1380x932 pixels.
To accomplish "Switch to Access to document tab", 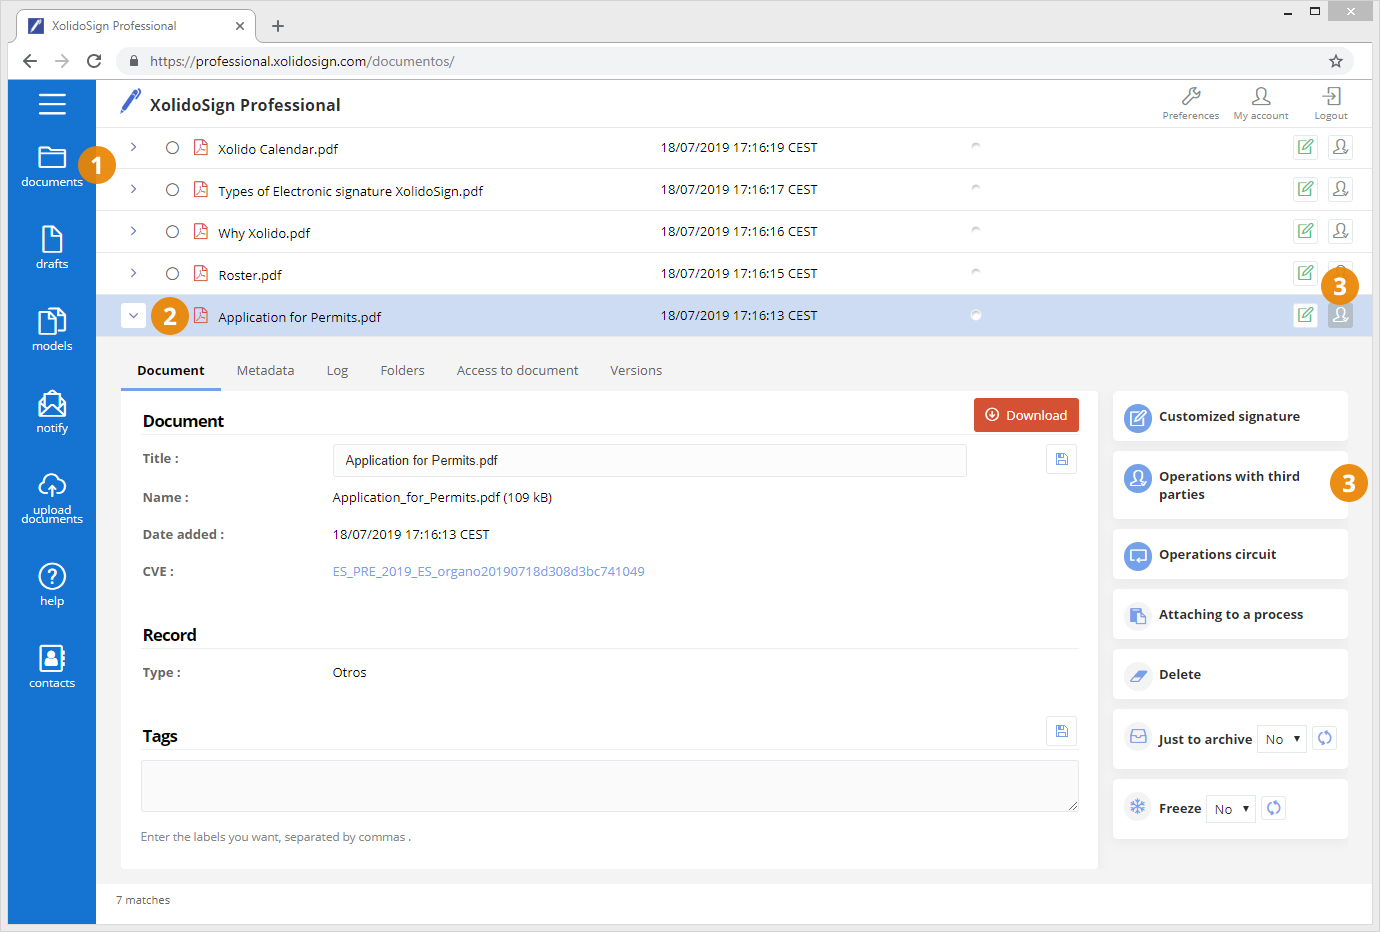I will (x=517, y=371).
